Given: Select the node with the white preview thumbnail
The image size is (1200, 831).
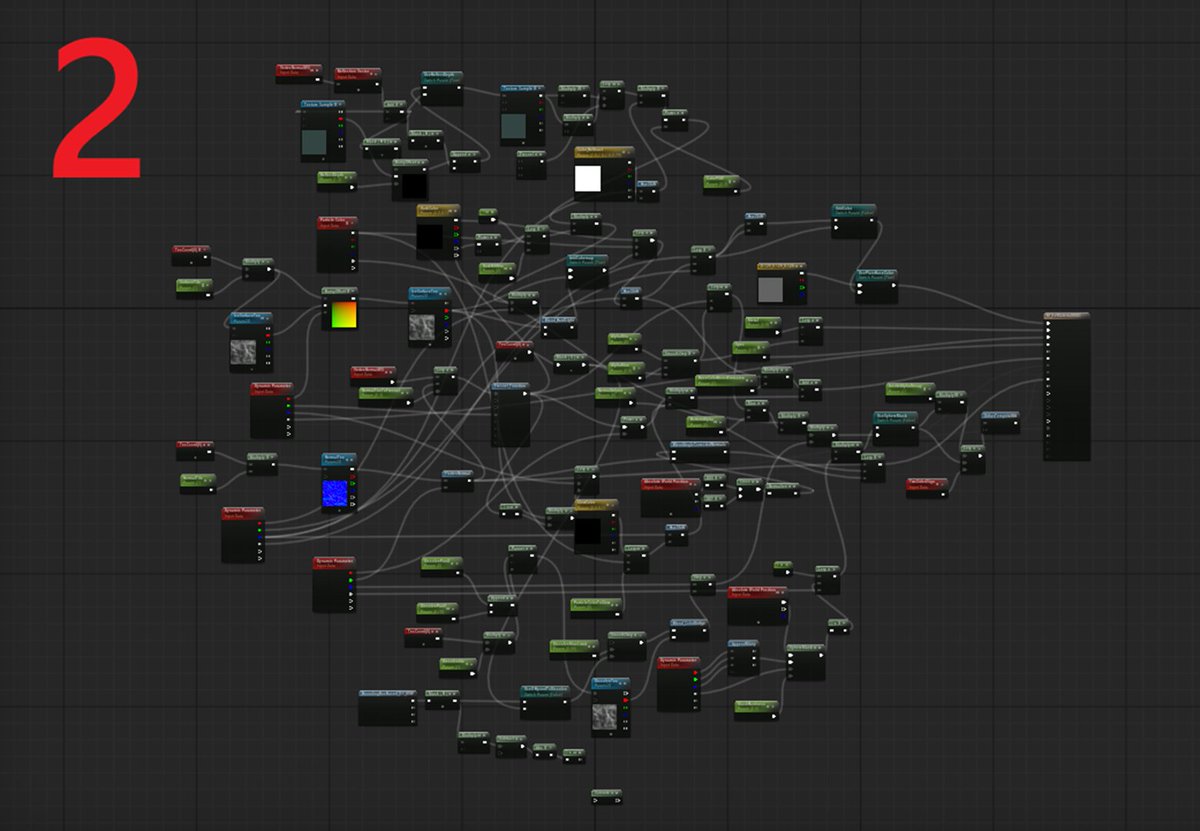Looking at the screenshot, I should (x=604, y=173).
